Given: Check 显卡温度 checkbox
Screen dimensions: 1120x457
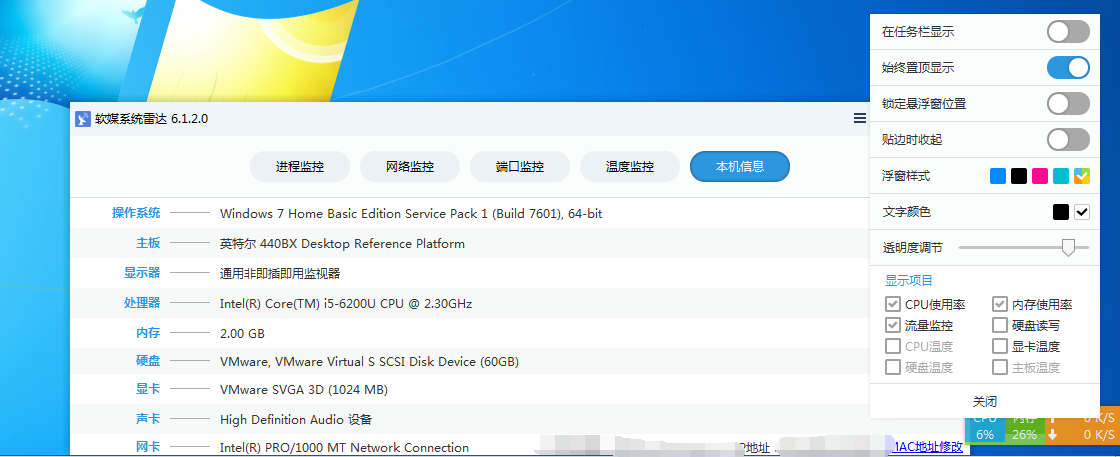Looking at the screenshot, I should [1000, 346].
